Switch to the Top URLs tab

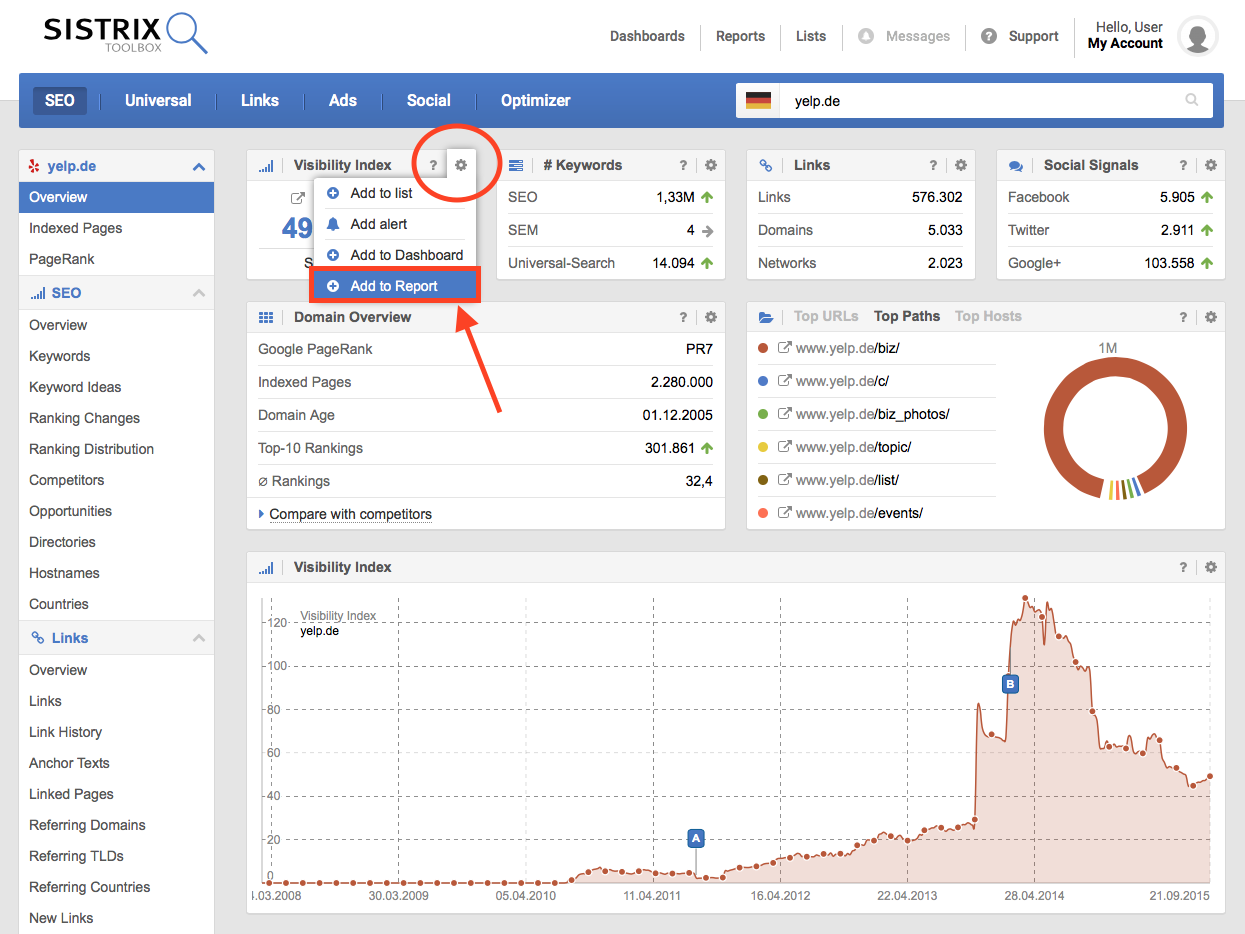point(826,316)
